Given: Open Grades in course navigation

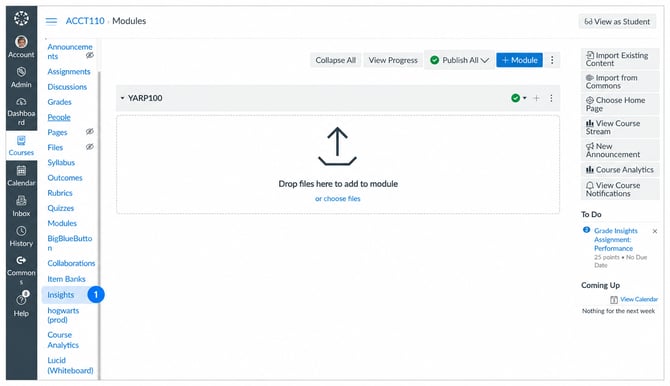Looking at the screenshot, I should tap(59, 102).
